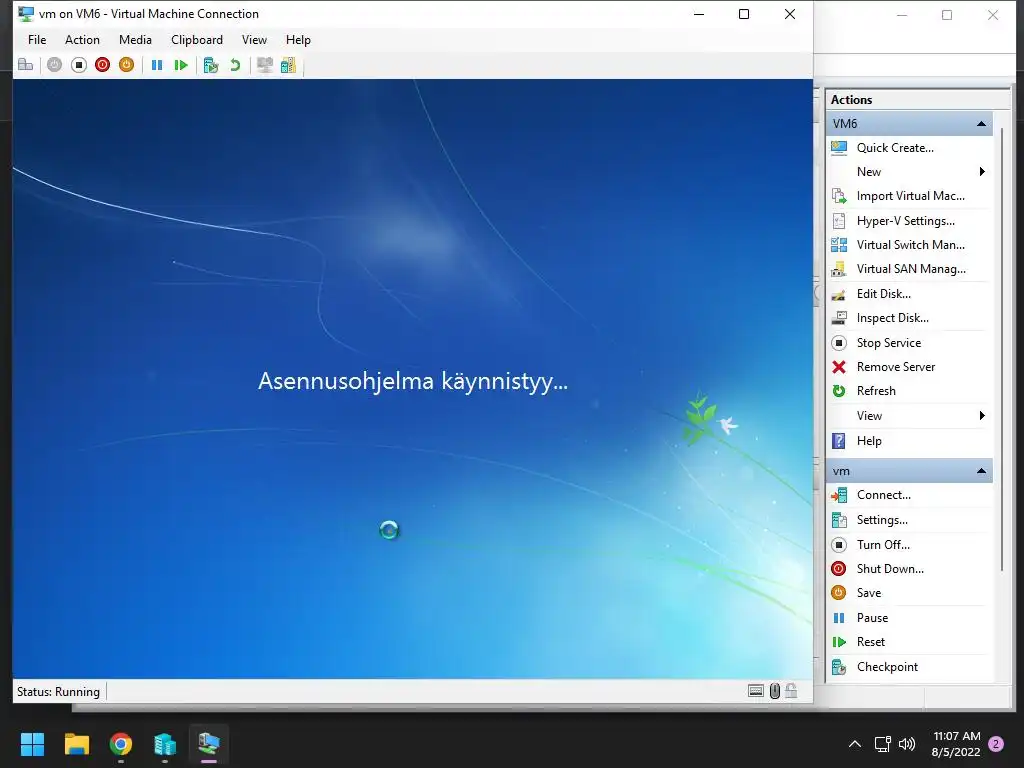The image size is (1024, 768).
Task: Click the Start toolbar icon (greyed power)
Action: [54, 65]
